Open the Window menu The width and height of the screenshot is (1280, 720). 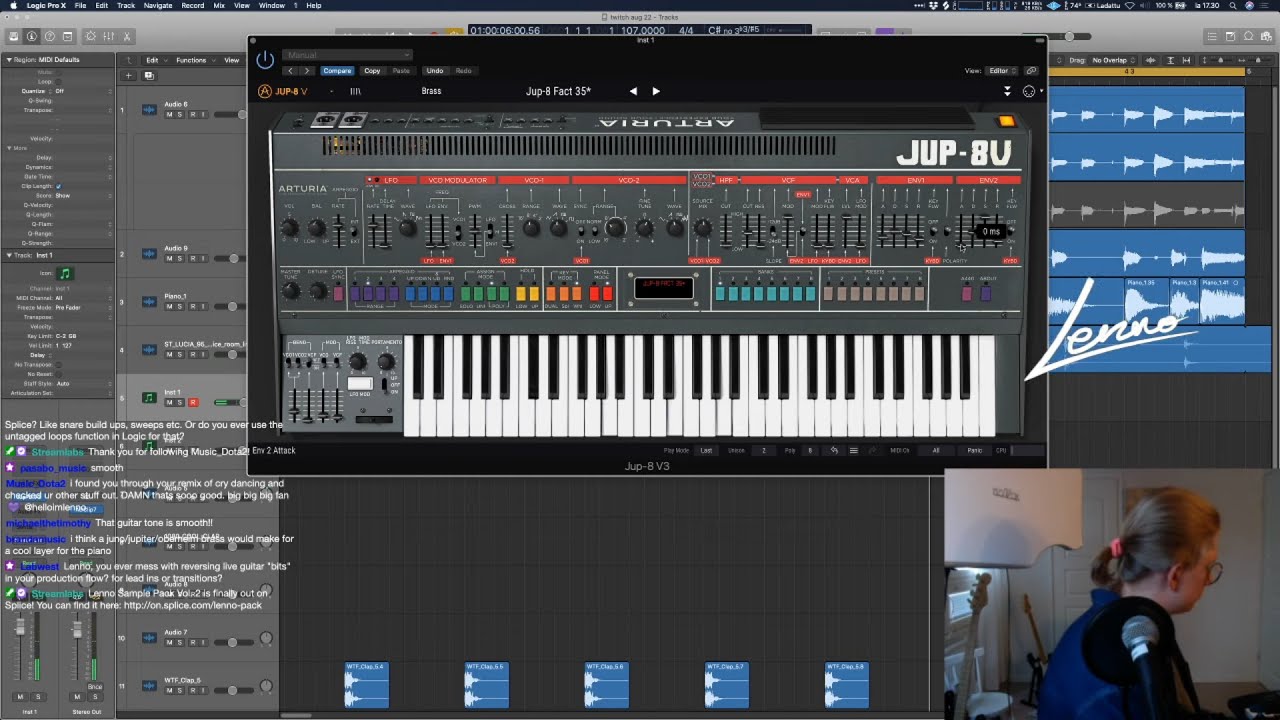[272, 5]
